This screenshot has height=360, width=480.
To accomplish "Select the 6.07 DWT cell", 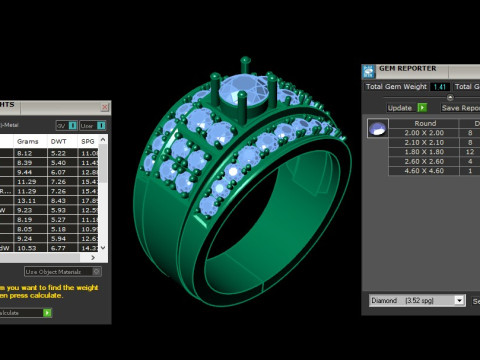I will coord(62,172).
